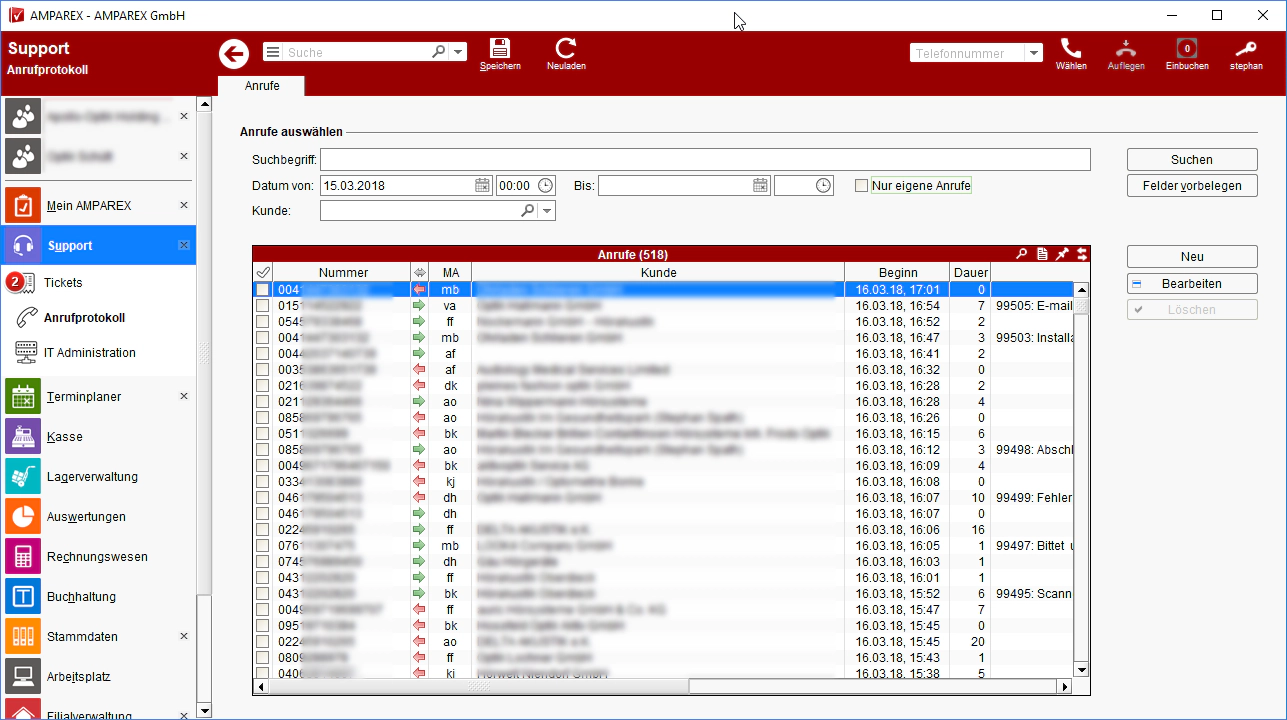Screen dimensions: 1287x720
Task: Click the Felder vorbelegen button
Action: 1191,186
